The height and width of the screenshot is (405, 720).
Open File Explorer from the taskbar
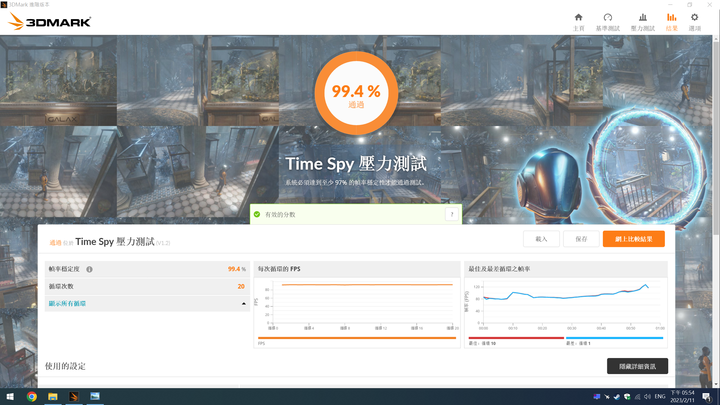[x=53, y=396]
